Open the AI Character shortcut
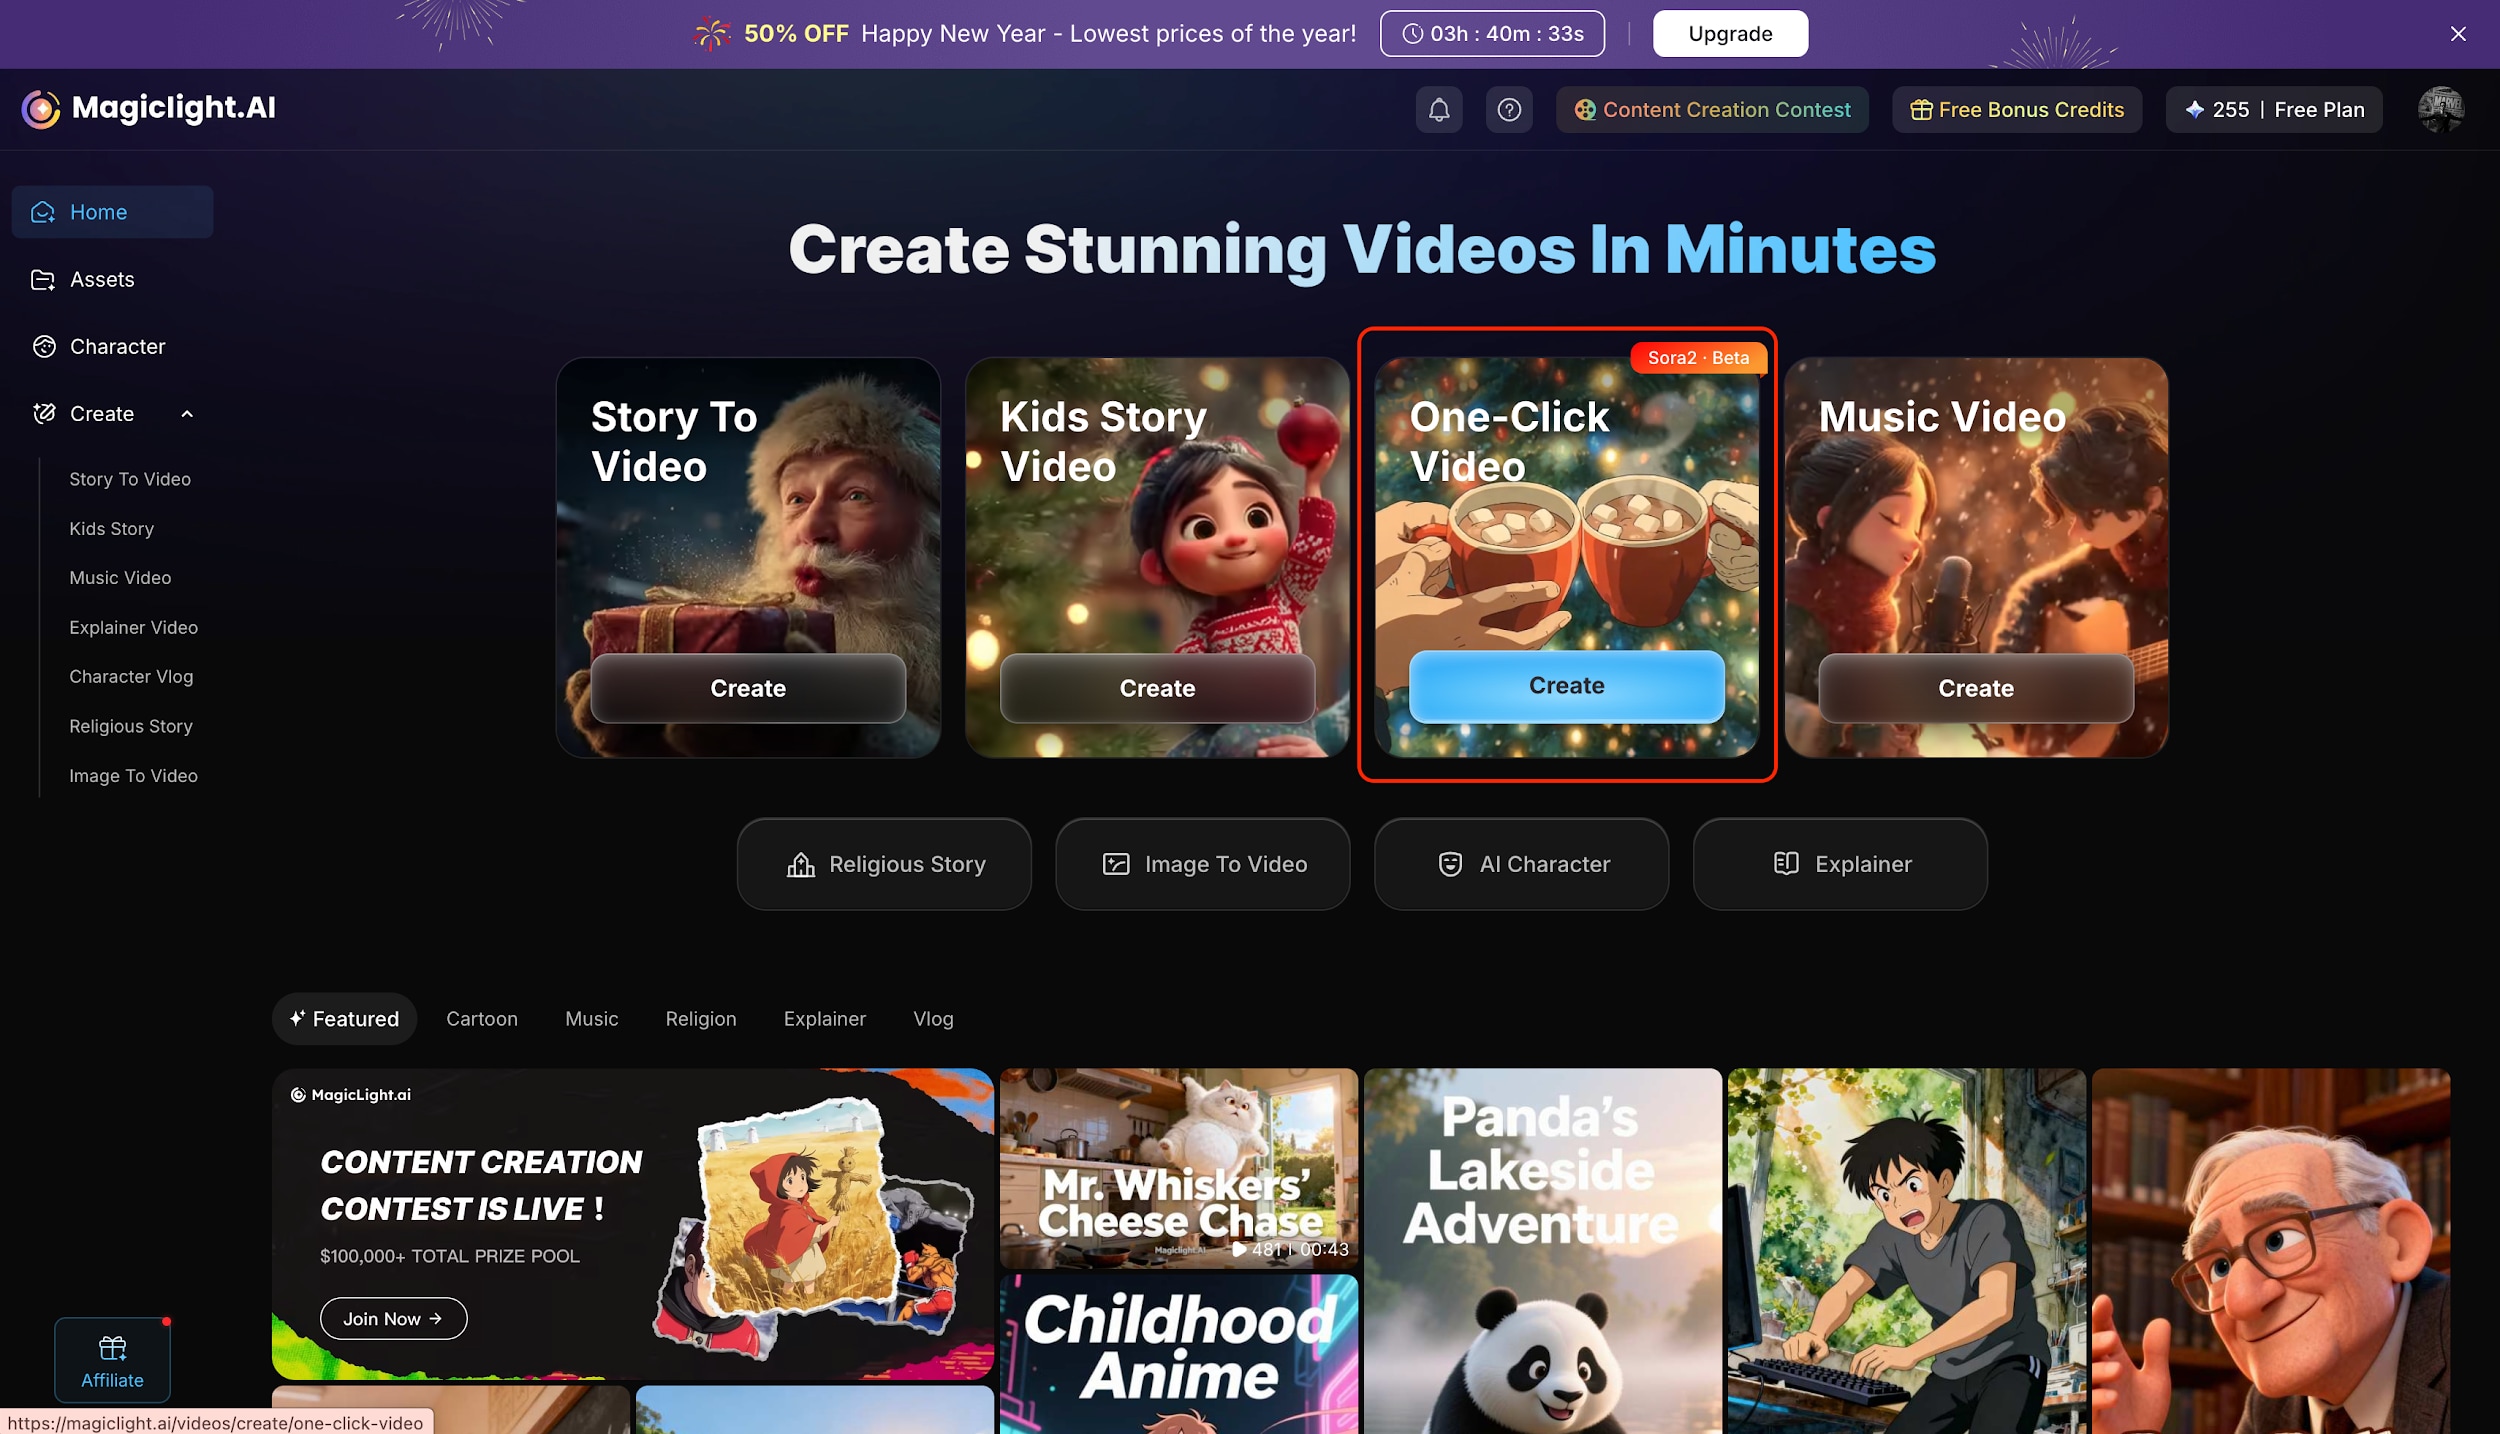Viewport: 2500px width, 1434px height. (1520, 863)
